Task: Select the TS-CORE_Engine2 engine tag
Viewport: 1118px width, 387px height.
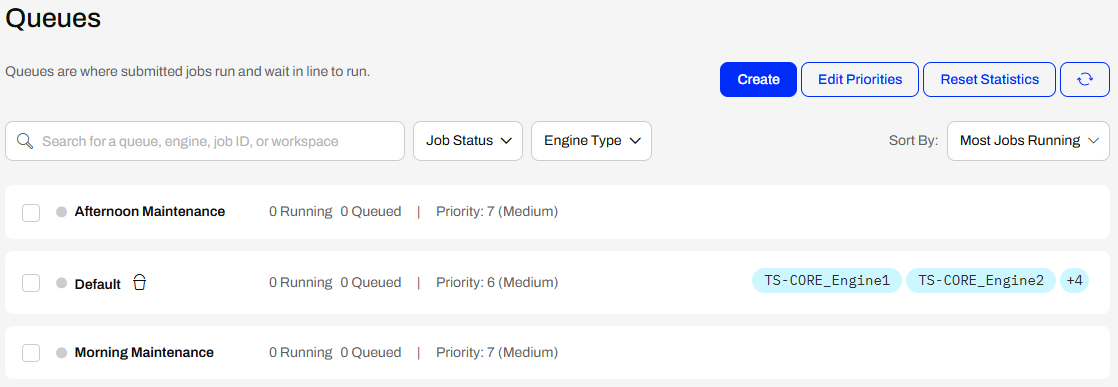Action: [980, 281]
